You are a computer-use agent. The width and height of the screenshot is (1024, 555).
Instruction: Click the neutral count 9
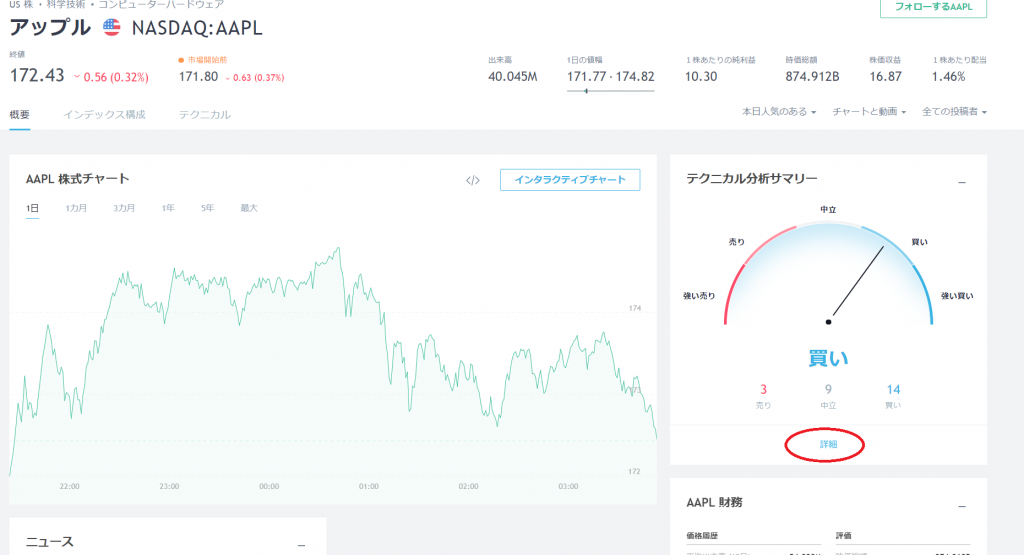point(828,390)
